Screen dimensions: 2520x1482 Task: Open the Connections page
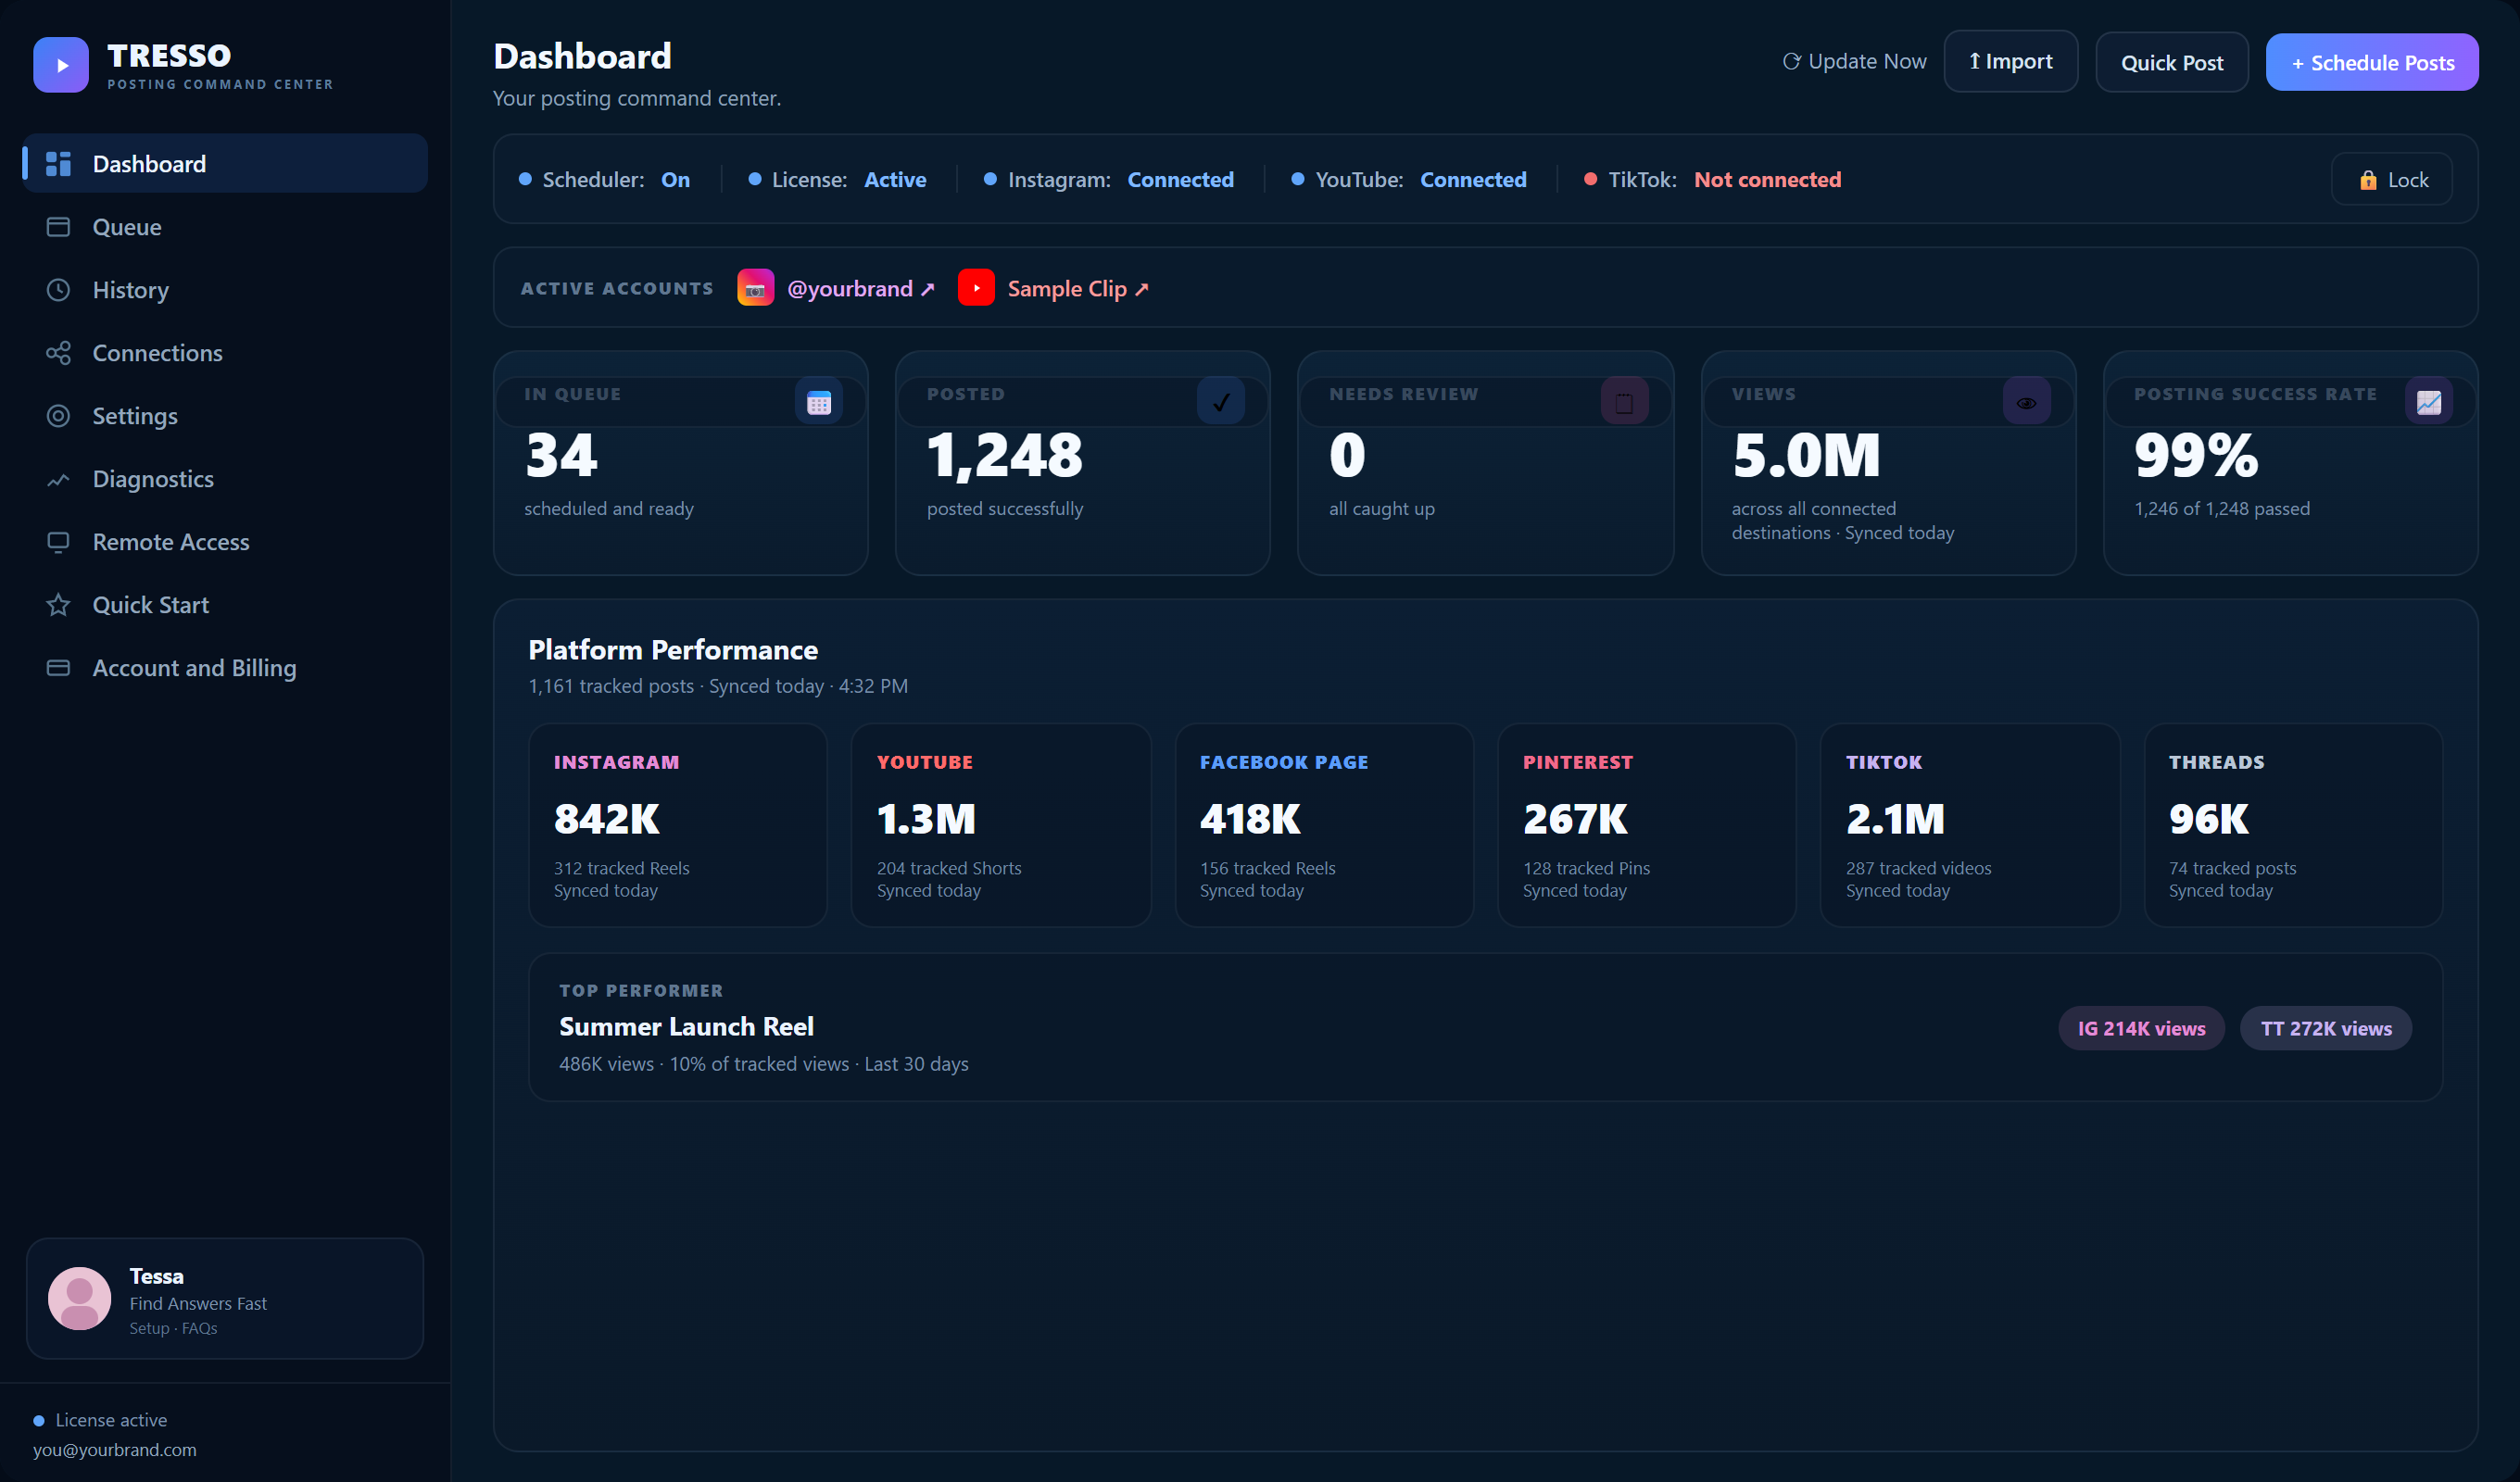225,353
